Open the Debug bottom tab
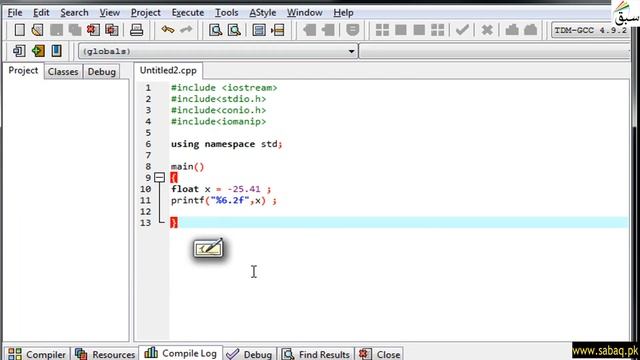Image resolution: width=640 pixels, height=360 pixels. coord(249,354)
